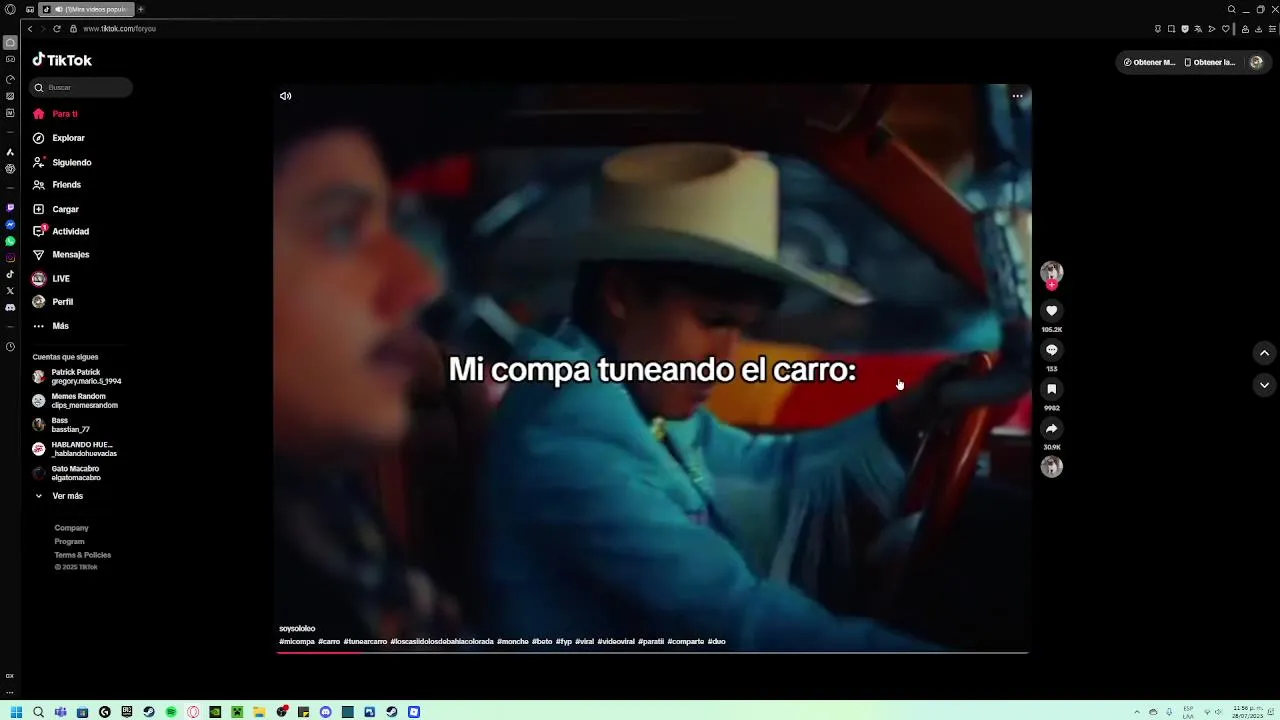
Task: Go to the previous video with the up chevron
Action: click(x=1264, y=353)
